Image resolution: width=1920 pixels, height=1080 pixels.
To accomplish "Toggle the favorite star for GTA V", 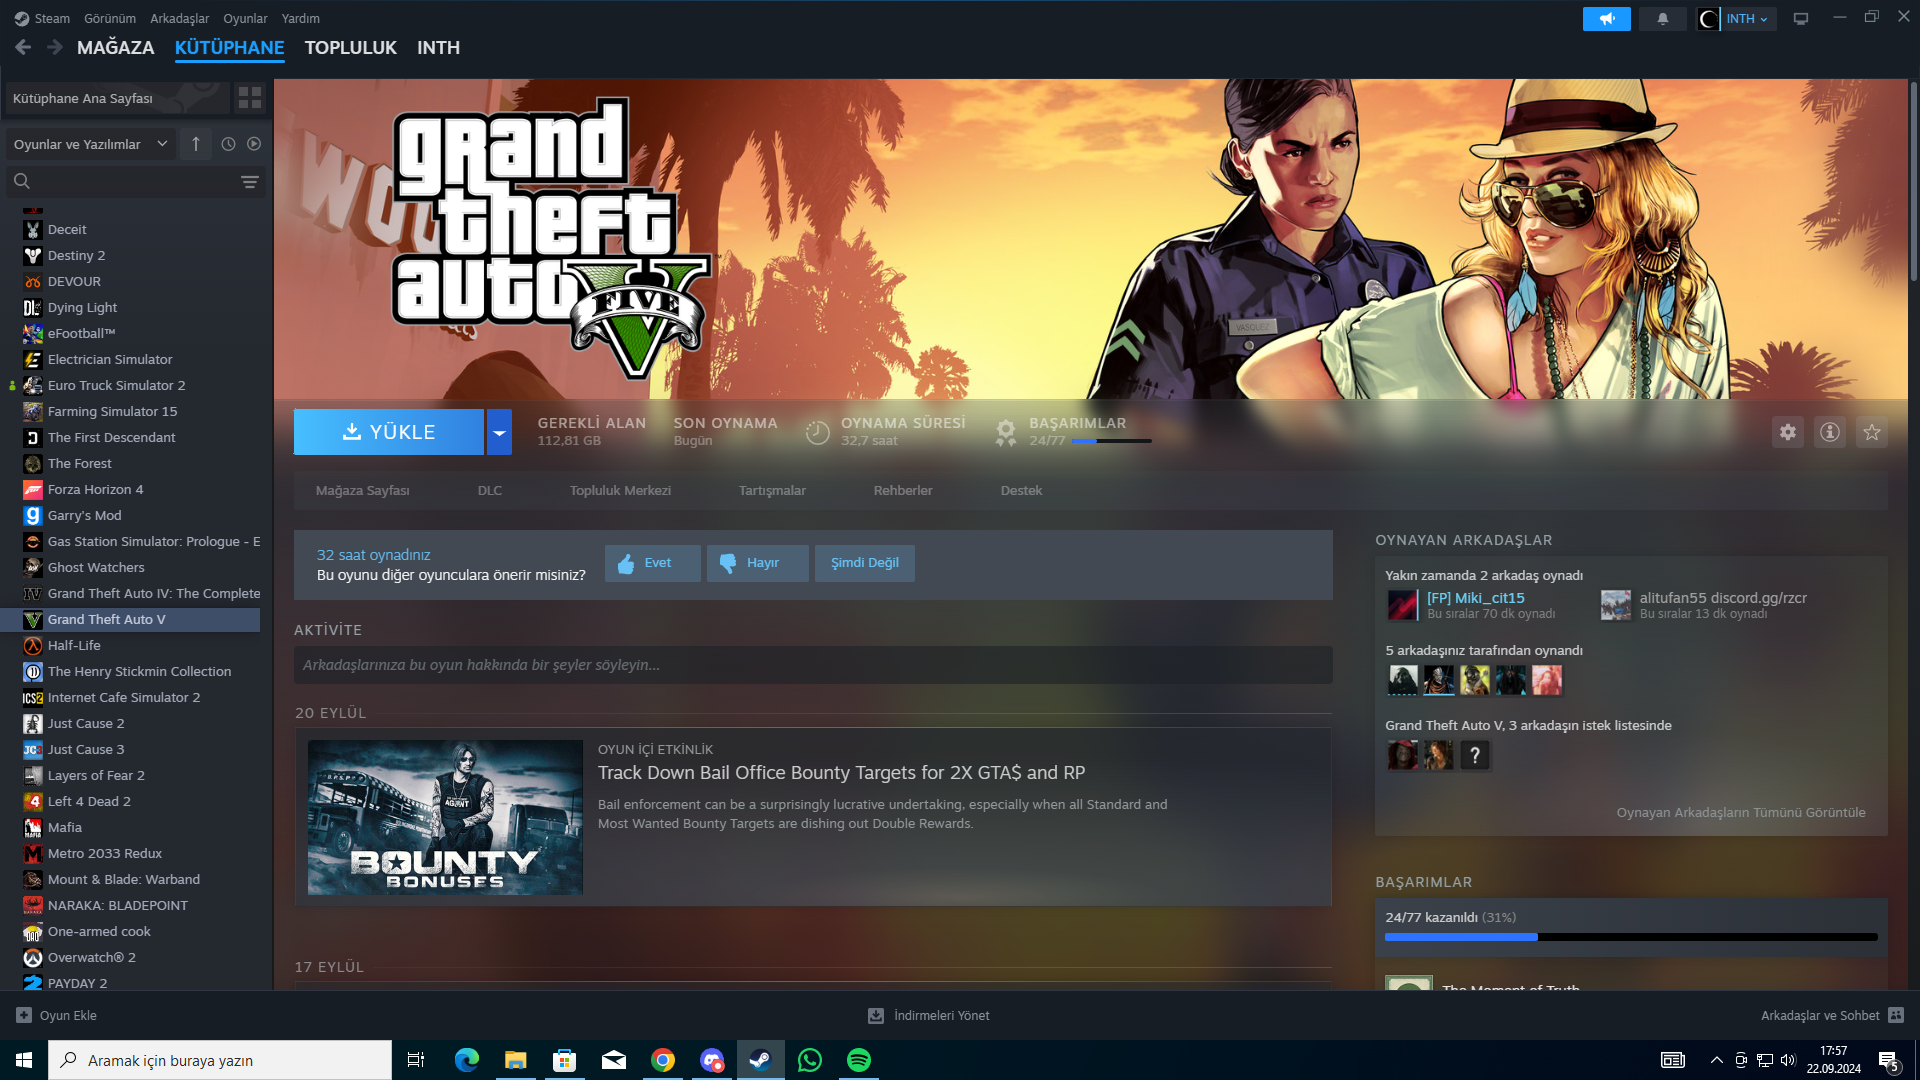I will (x=1872, y=432).
